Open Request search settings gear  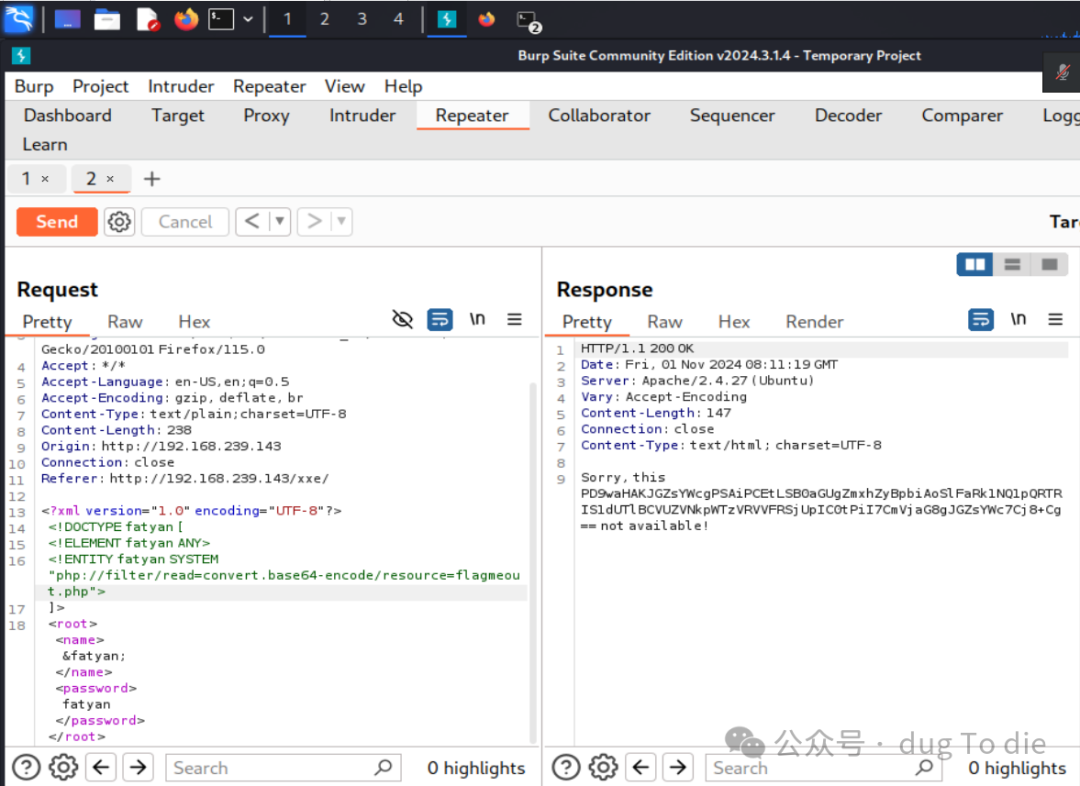coord(63,767)
